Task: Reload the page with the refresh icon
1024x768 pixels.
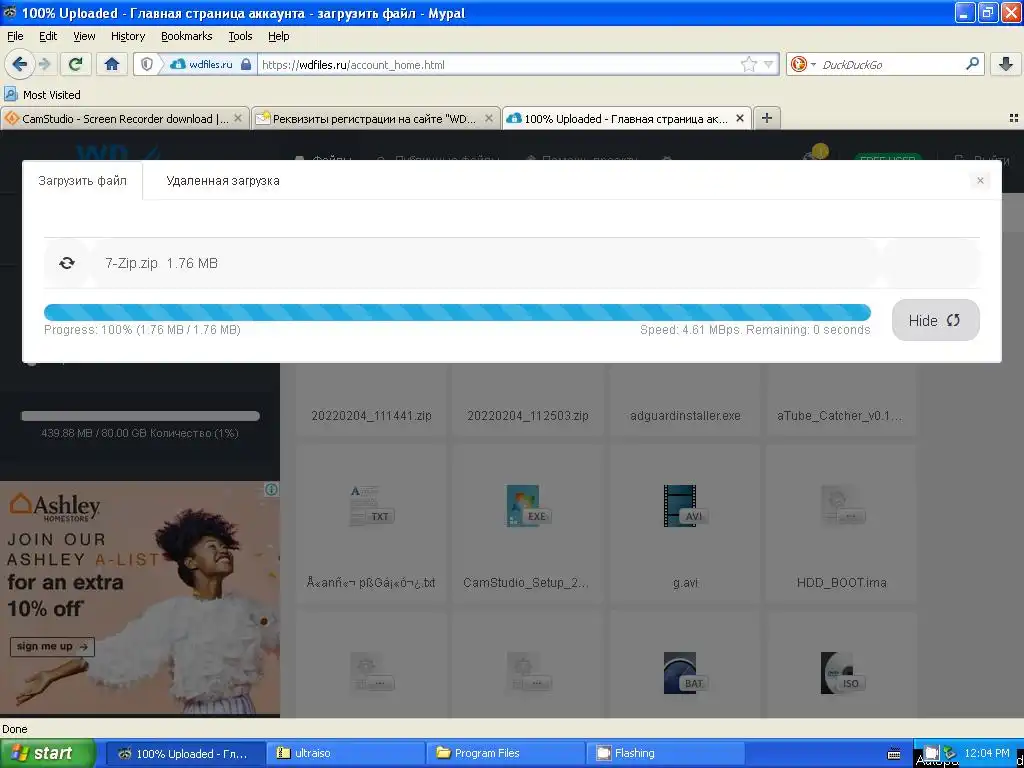Action: coord(75,64)
